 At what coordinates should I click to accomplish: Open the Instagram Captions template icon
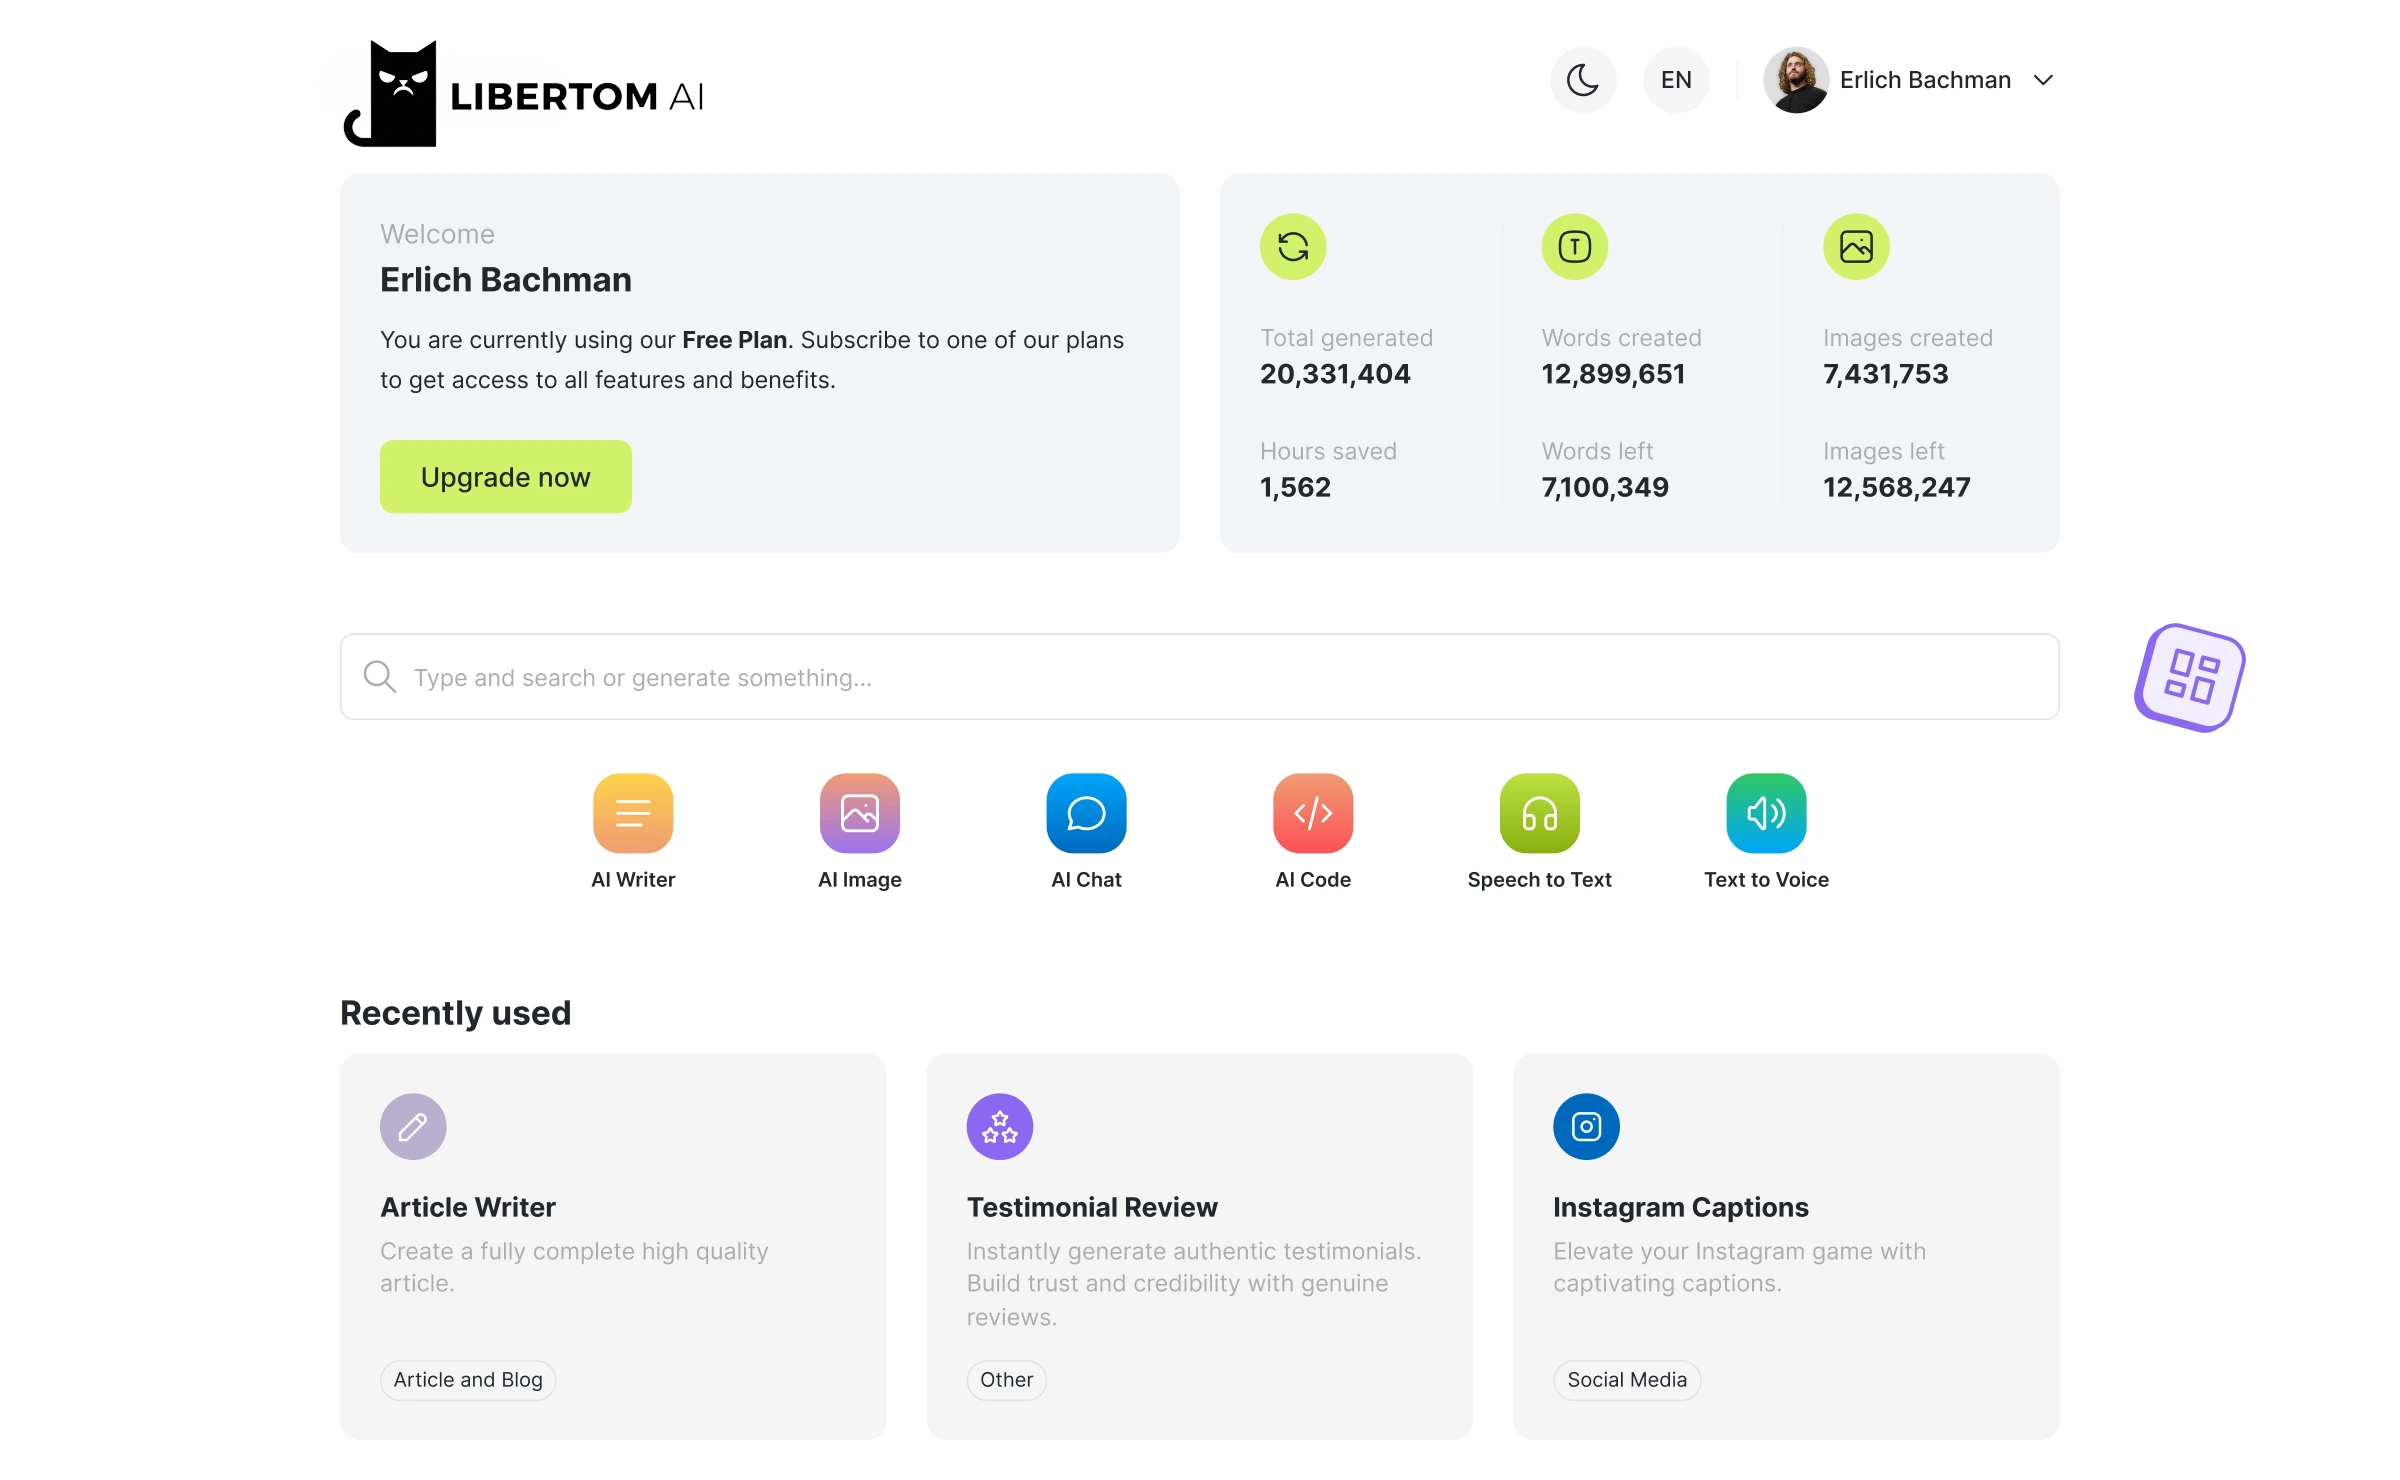click(1584, 1126)
